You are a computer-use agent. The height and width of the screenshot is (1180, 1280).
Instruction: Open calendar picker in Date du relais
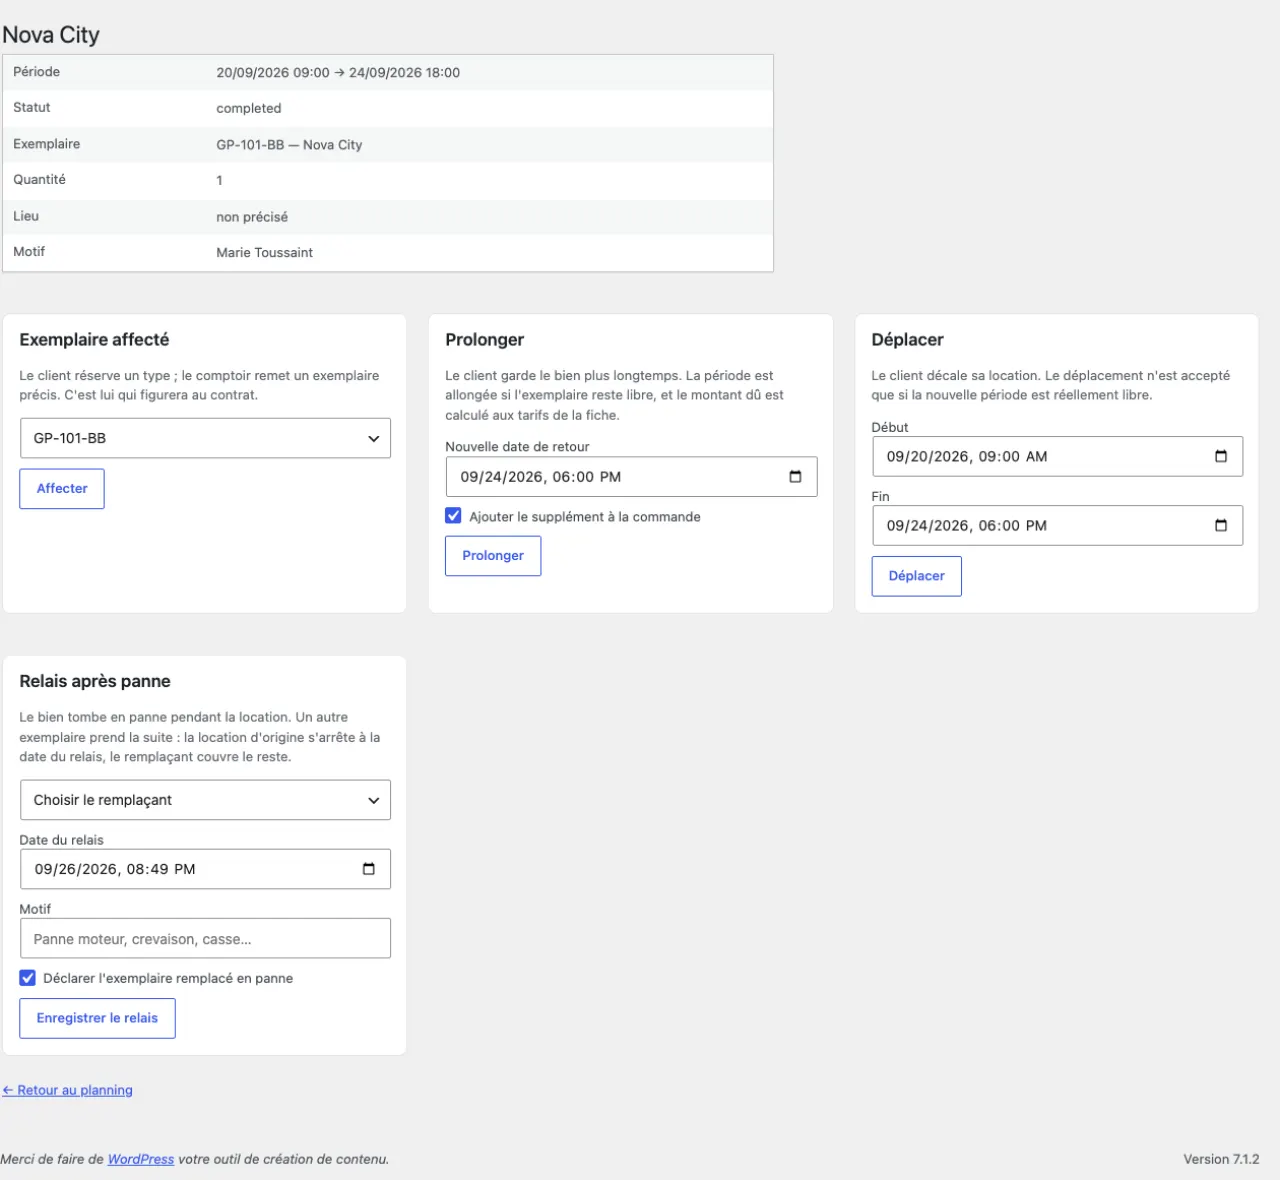tap(369, 869)
